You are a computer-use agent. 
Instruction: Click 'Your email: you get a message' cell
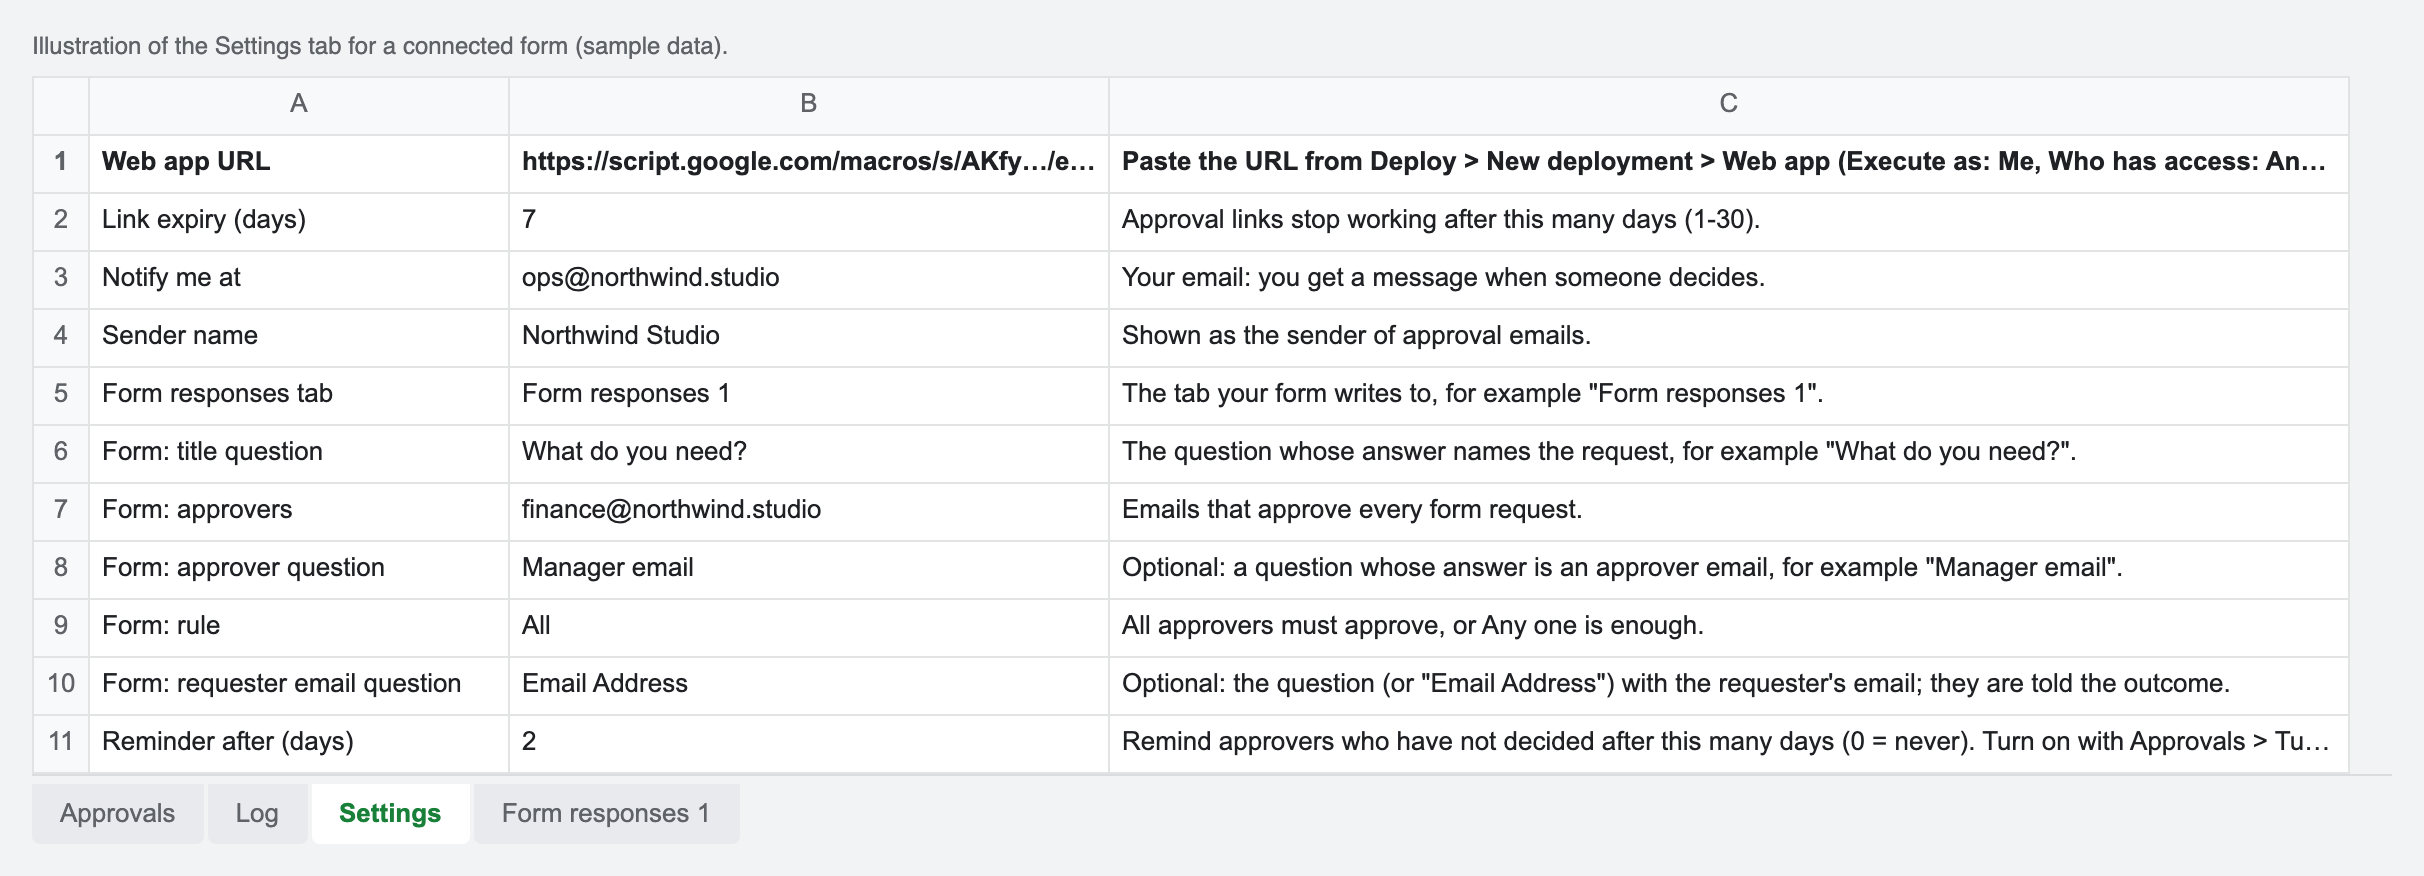1729,279
